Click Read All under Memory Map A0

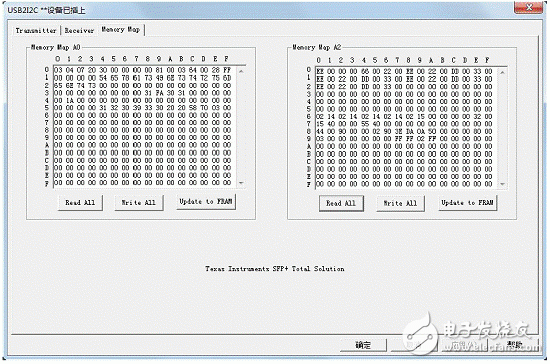(x=80, y=203)
